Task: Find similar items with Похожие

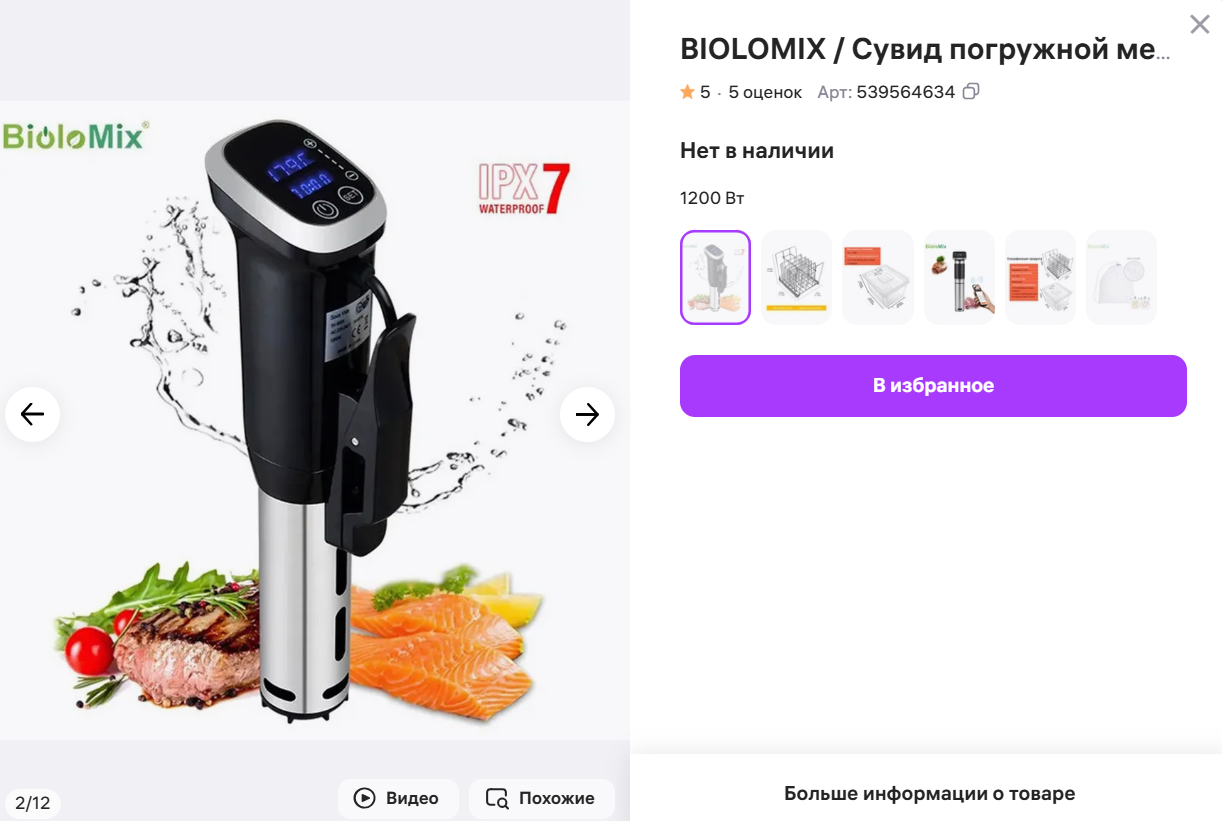Action: pyautogui.click(x=541, y=798)
